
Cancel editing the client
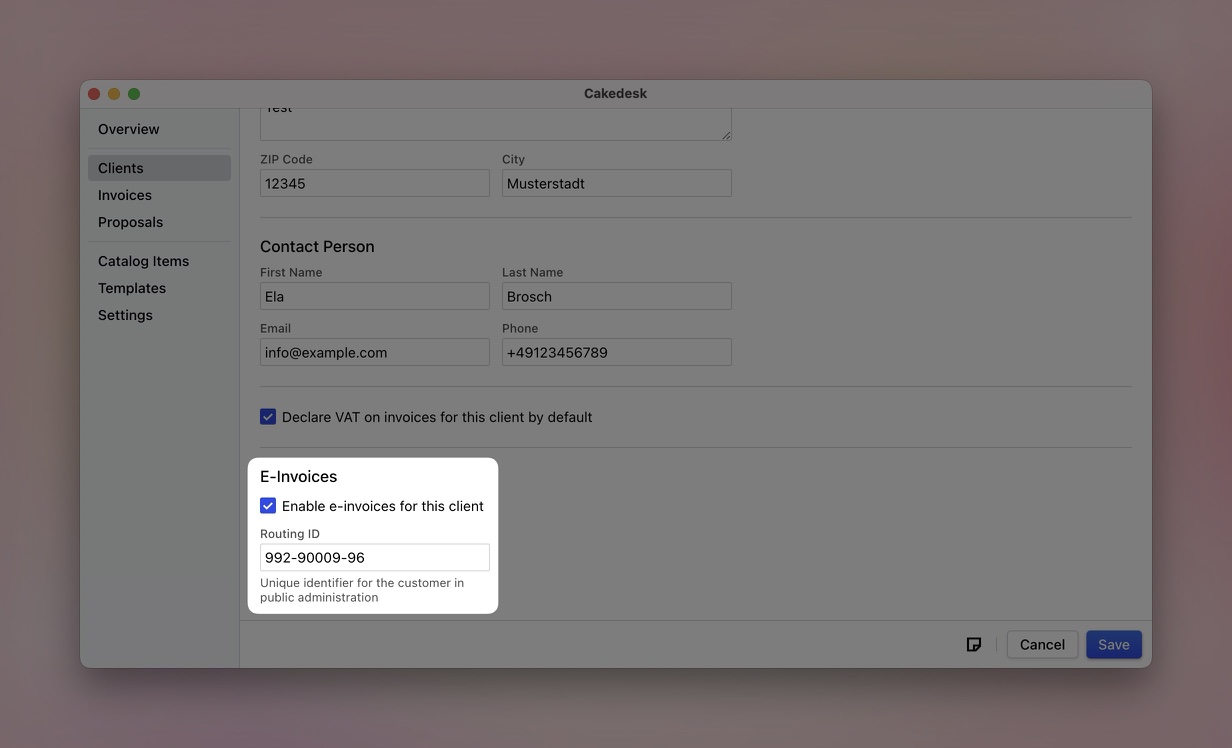(x=1042, y=644)
